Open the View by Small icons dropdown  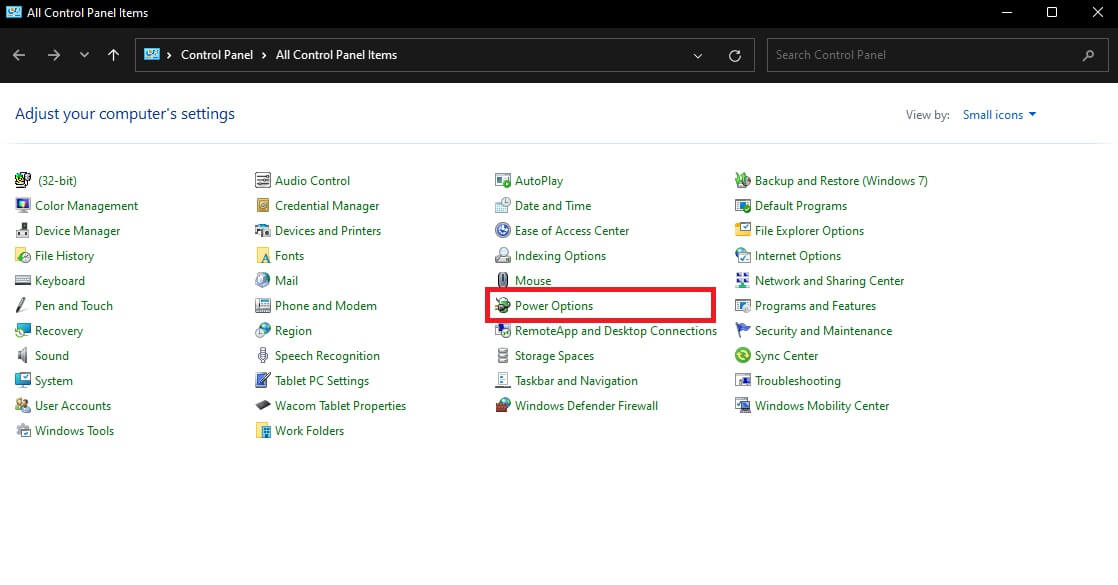point(999,115)
